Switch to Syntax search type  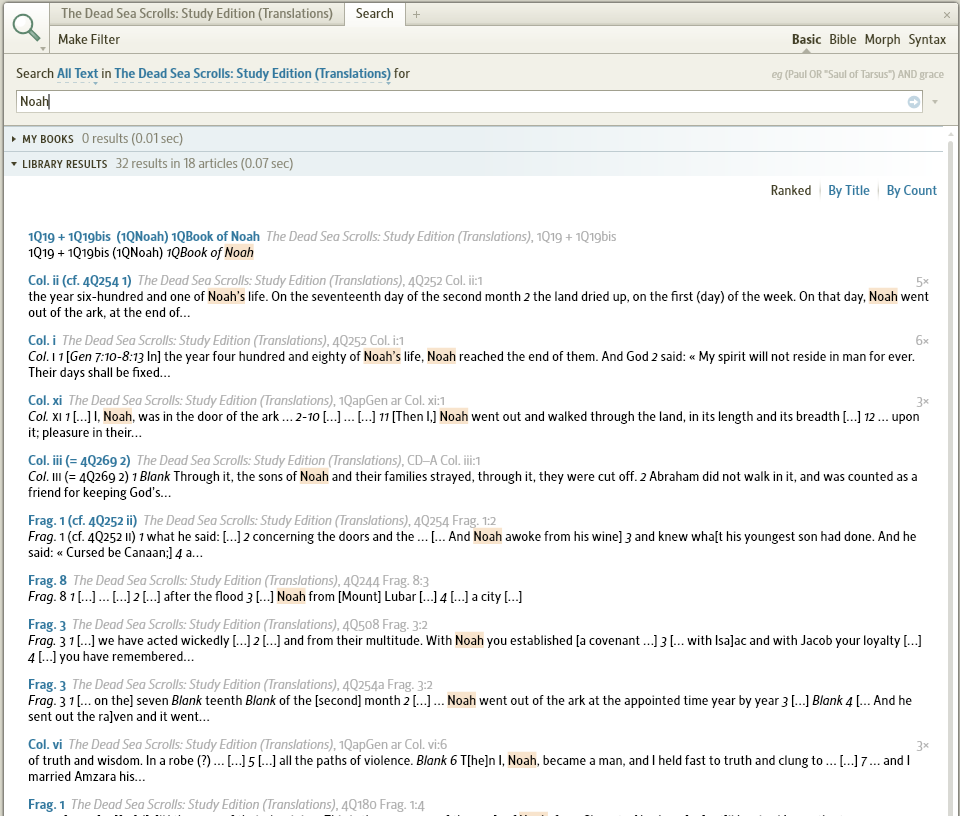click(927, 39)
